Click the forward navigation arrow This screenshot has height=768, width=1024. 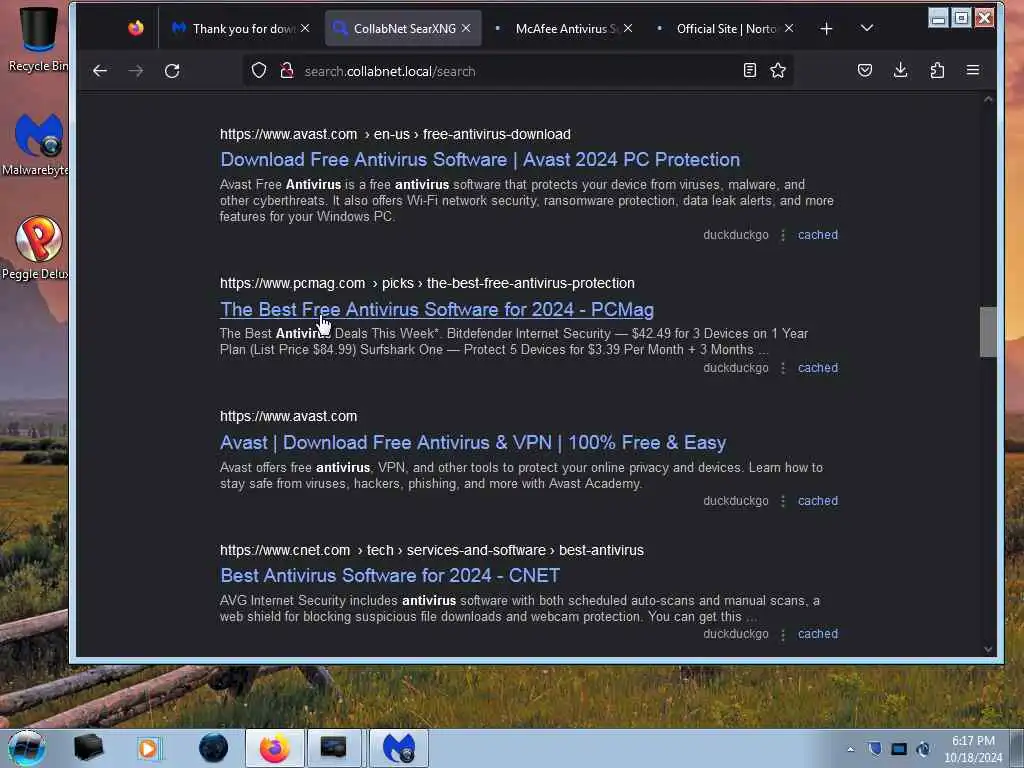(136, 71)
